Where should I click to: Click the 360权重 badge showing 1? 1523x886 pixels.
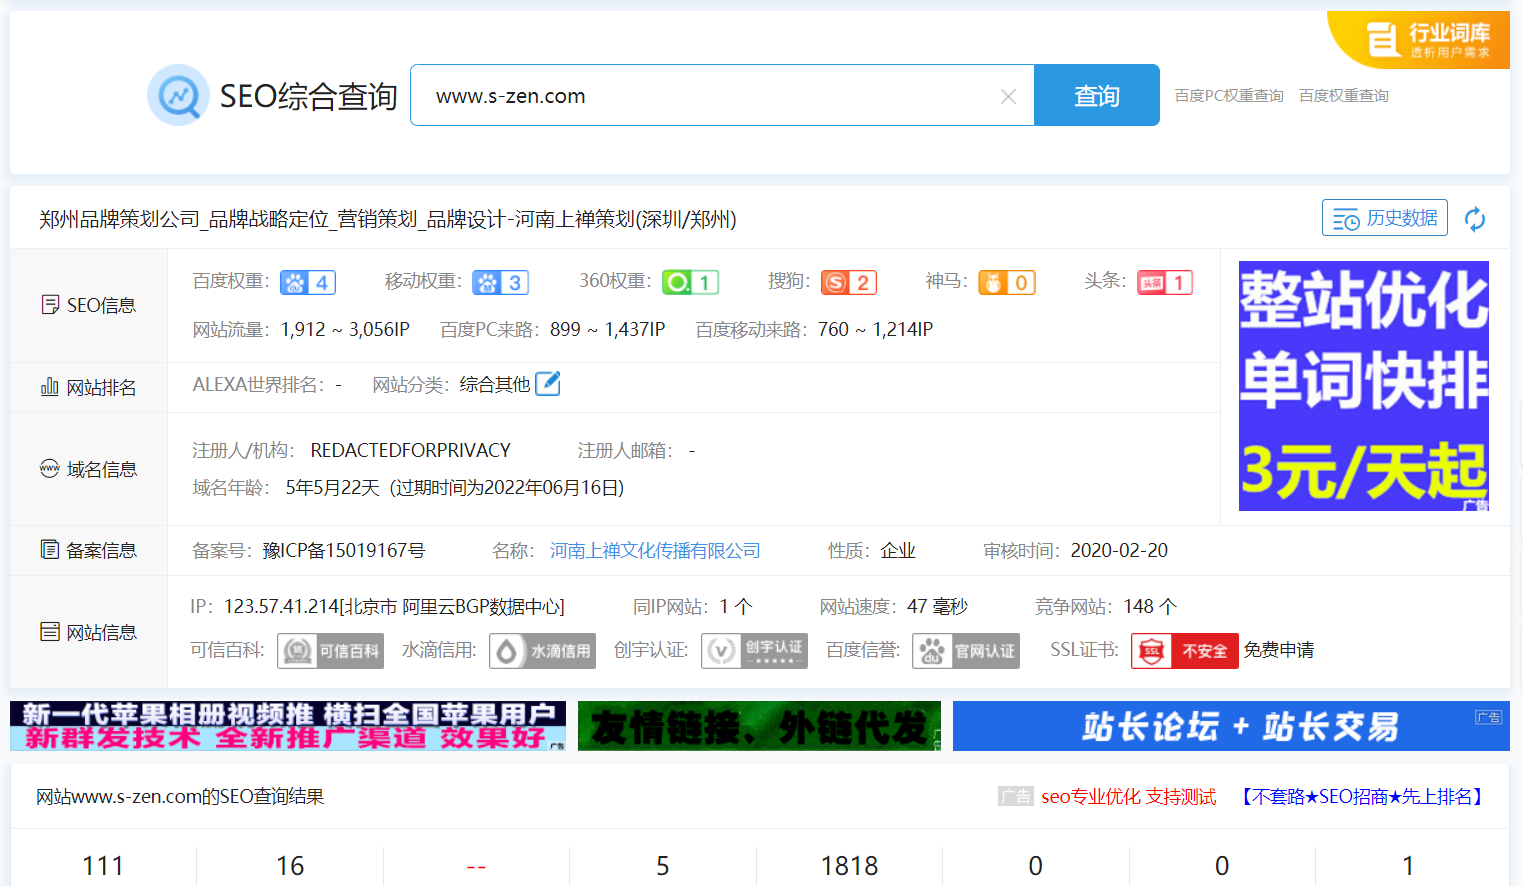point(690,283)
